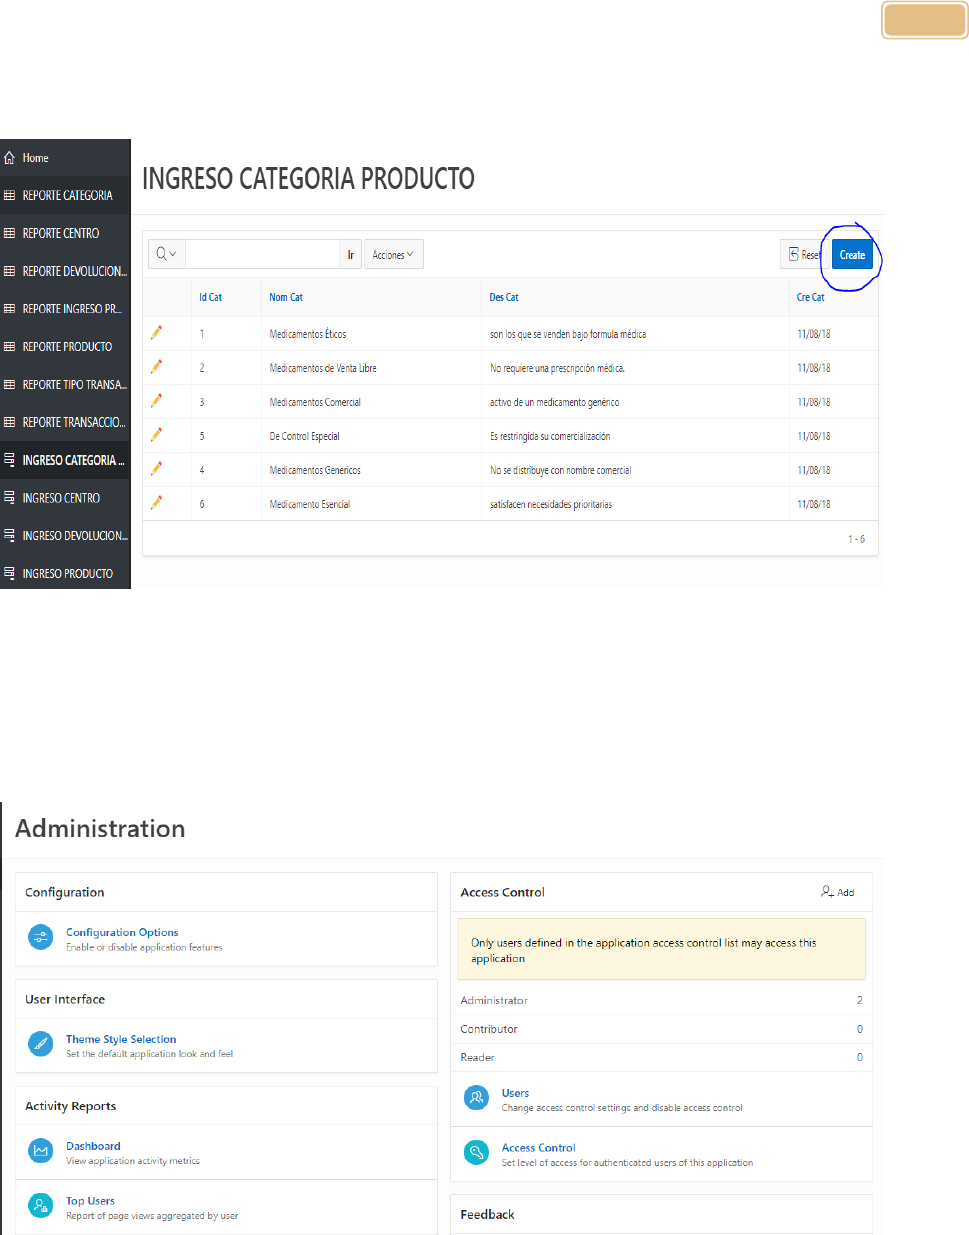Viewport: 969px width, 1235px height.
Task: Open Users access control link
Action: pyautogui.click(x=515, y=1093)
